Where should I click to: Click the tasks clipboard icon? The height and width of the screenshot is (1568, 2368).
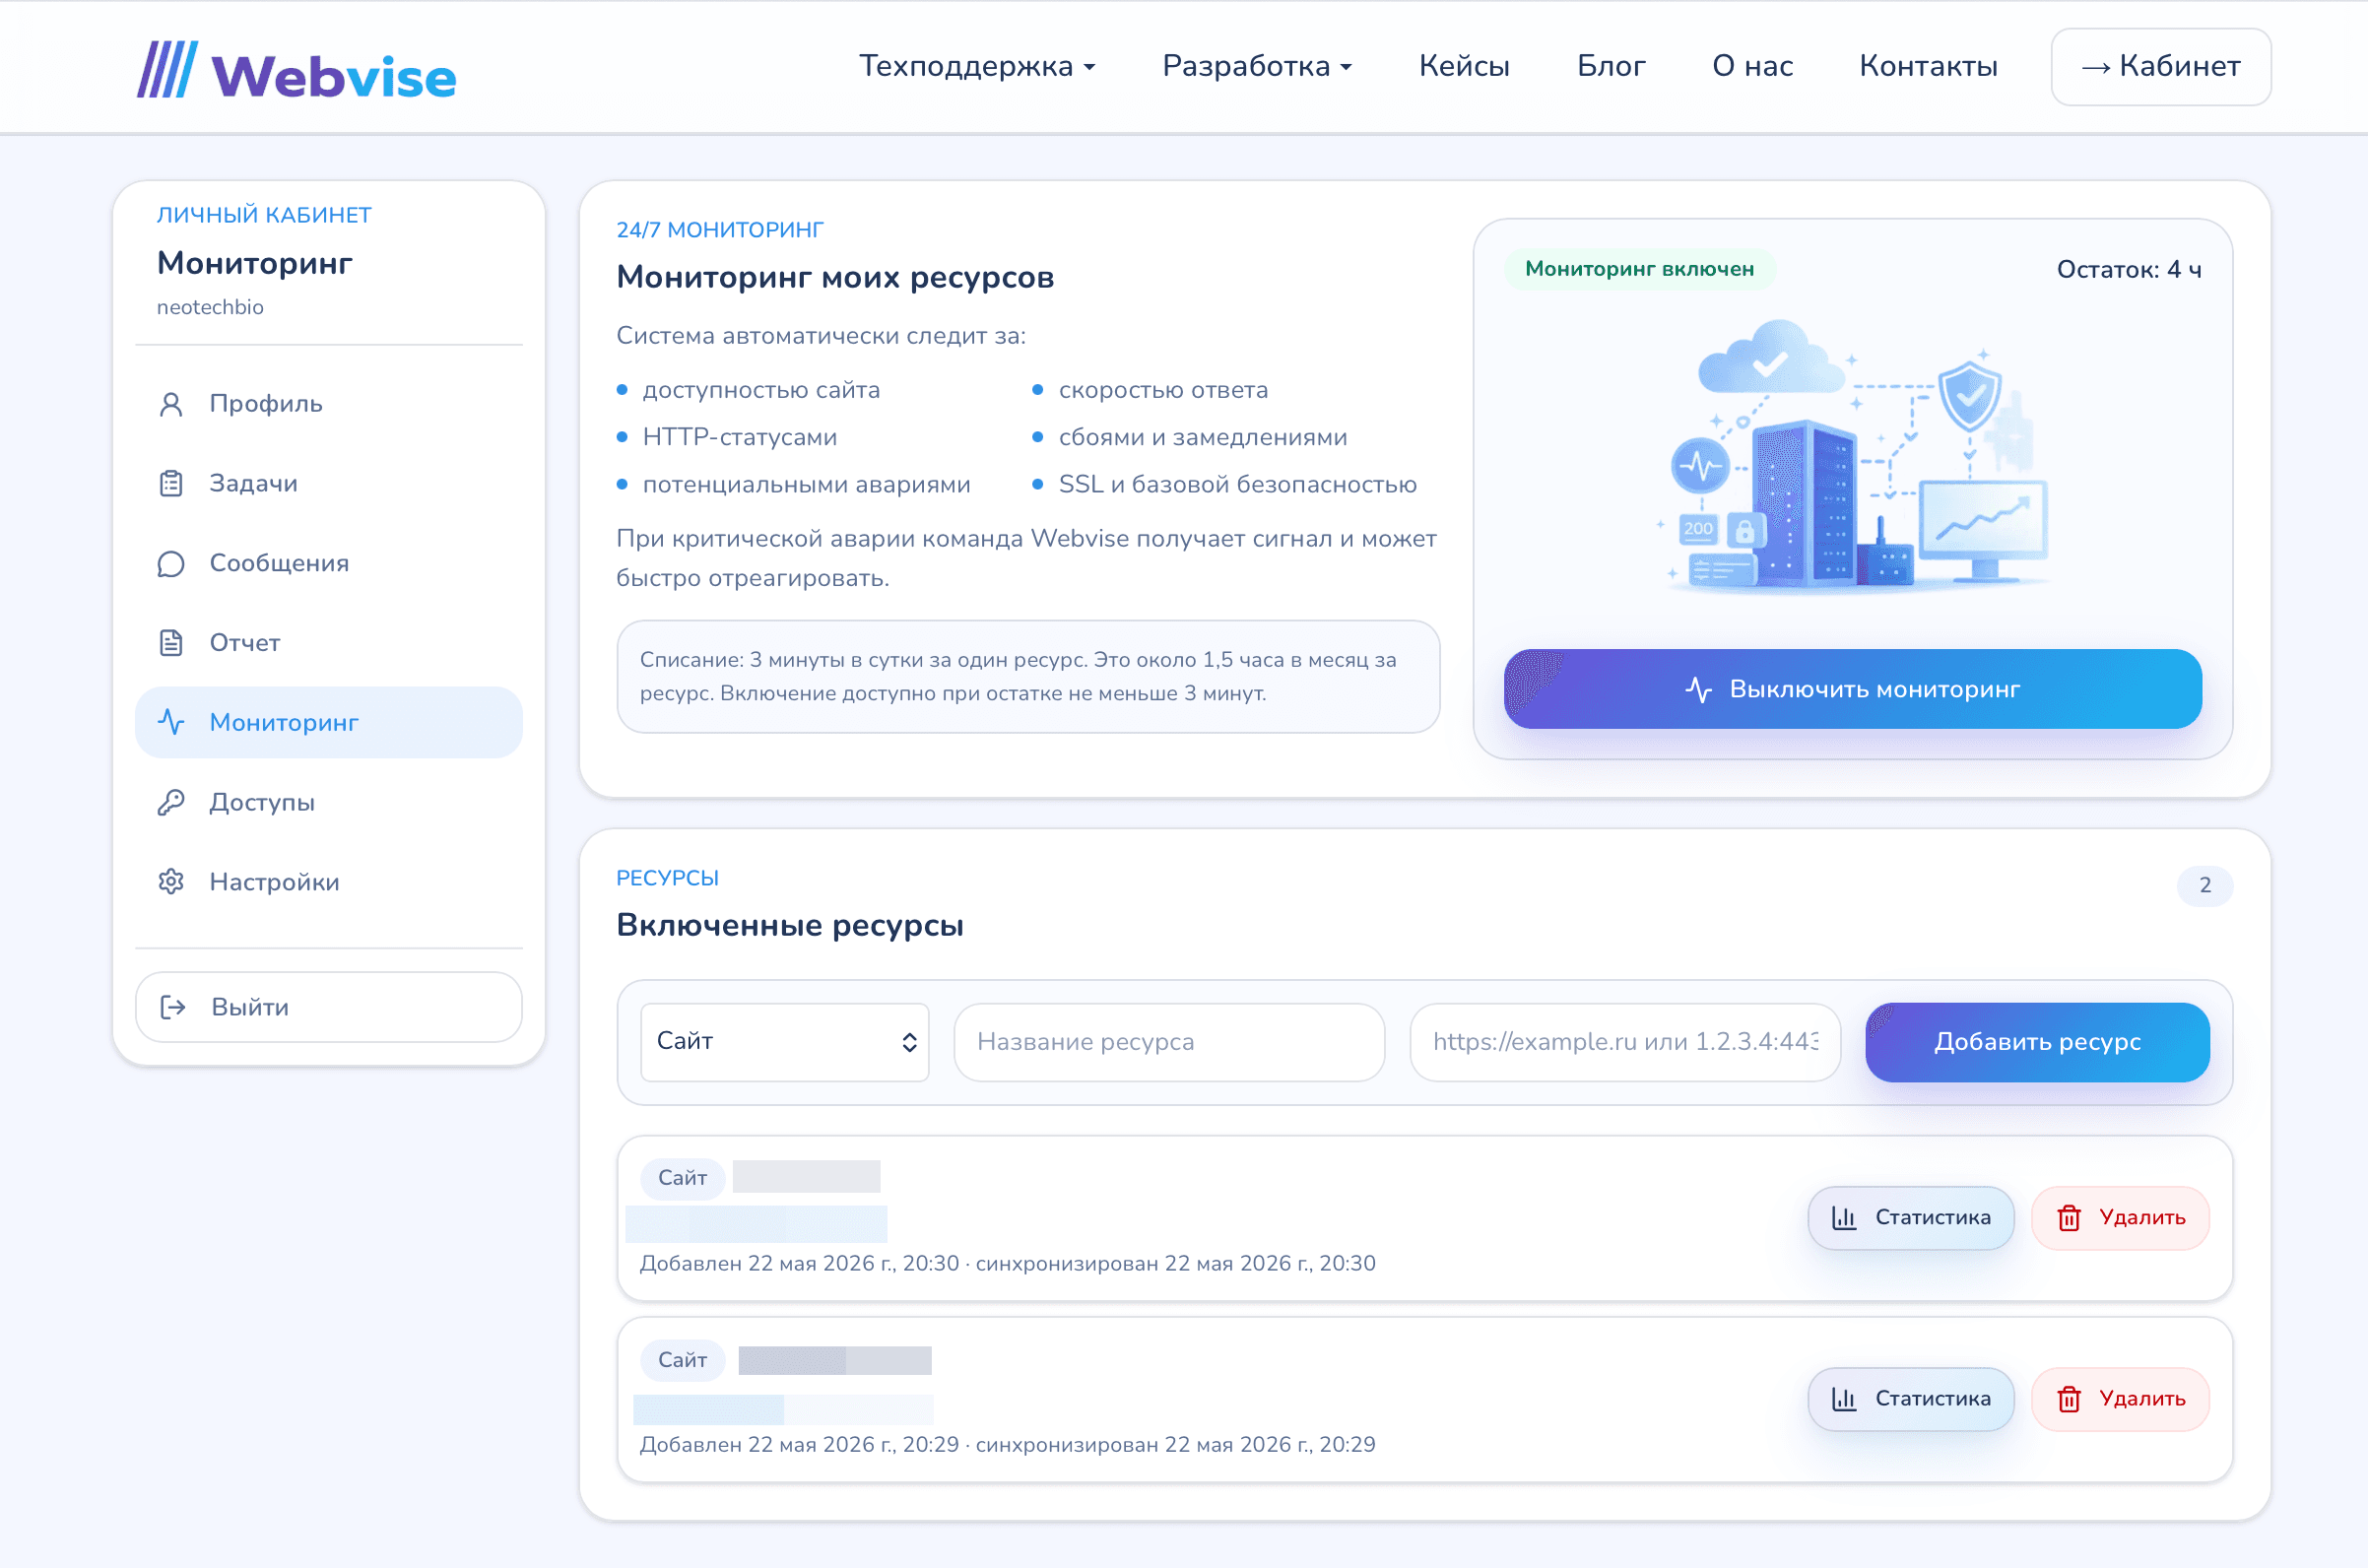tap(171, 484)
